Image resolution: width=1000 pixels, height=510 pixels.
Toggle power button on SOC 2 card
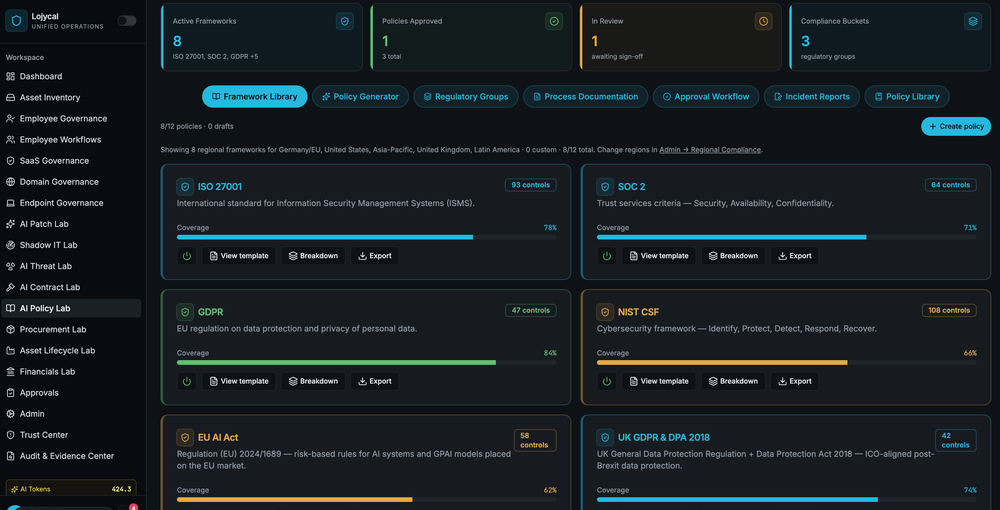click(x=607, y=256)
